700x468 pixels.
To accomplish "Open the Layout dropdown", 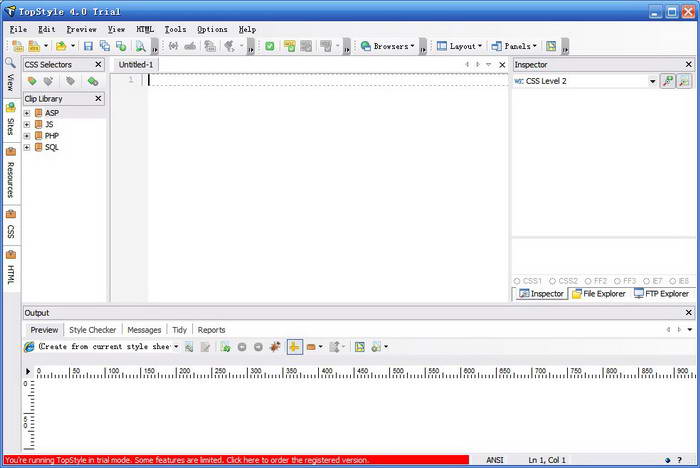I will click(460, 46).
